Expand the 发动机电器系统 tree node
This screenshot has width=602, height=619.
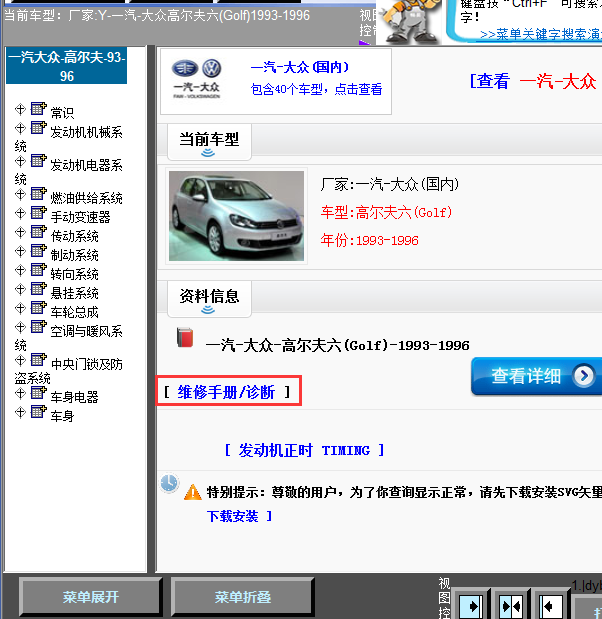20,161
